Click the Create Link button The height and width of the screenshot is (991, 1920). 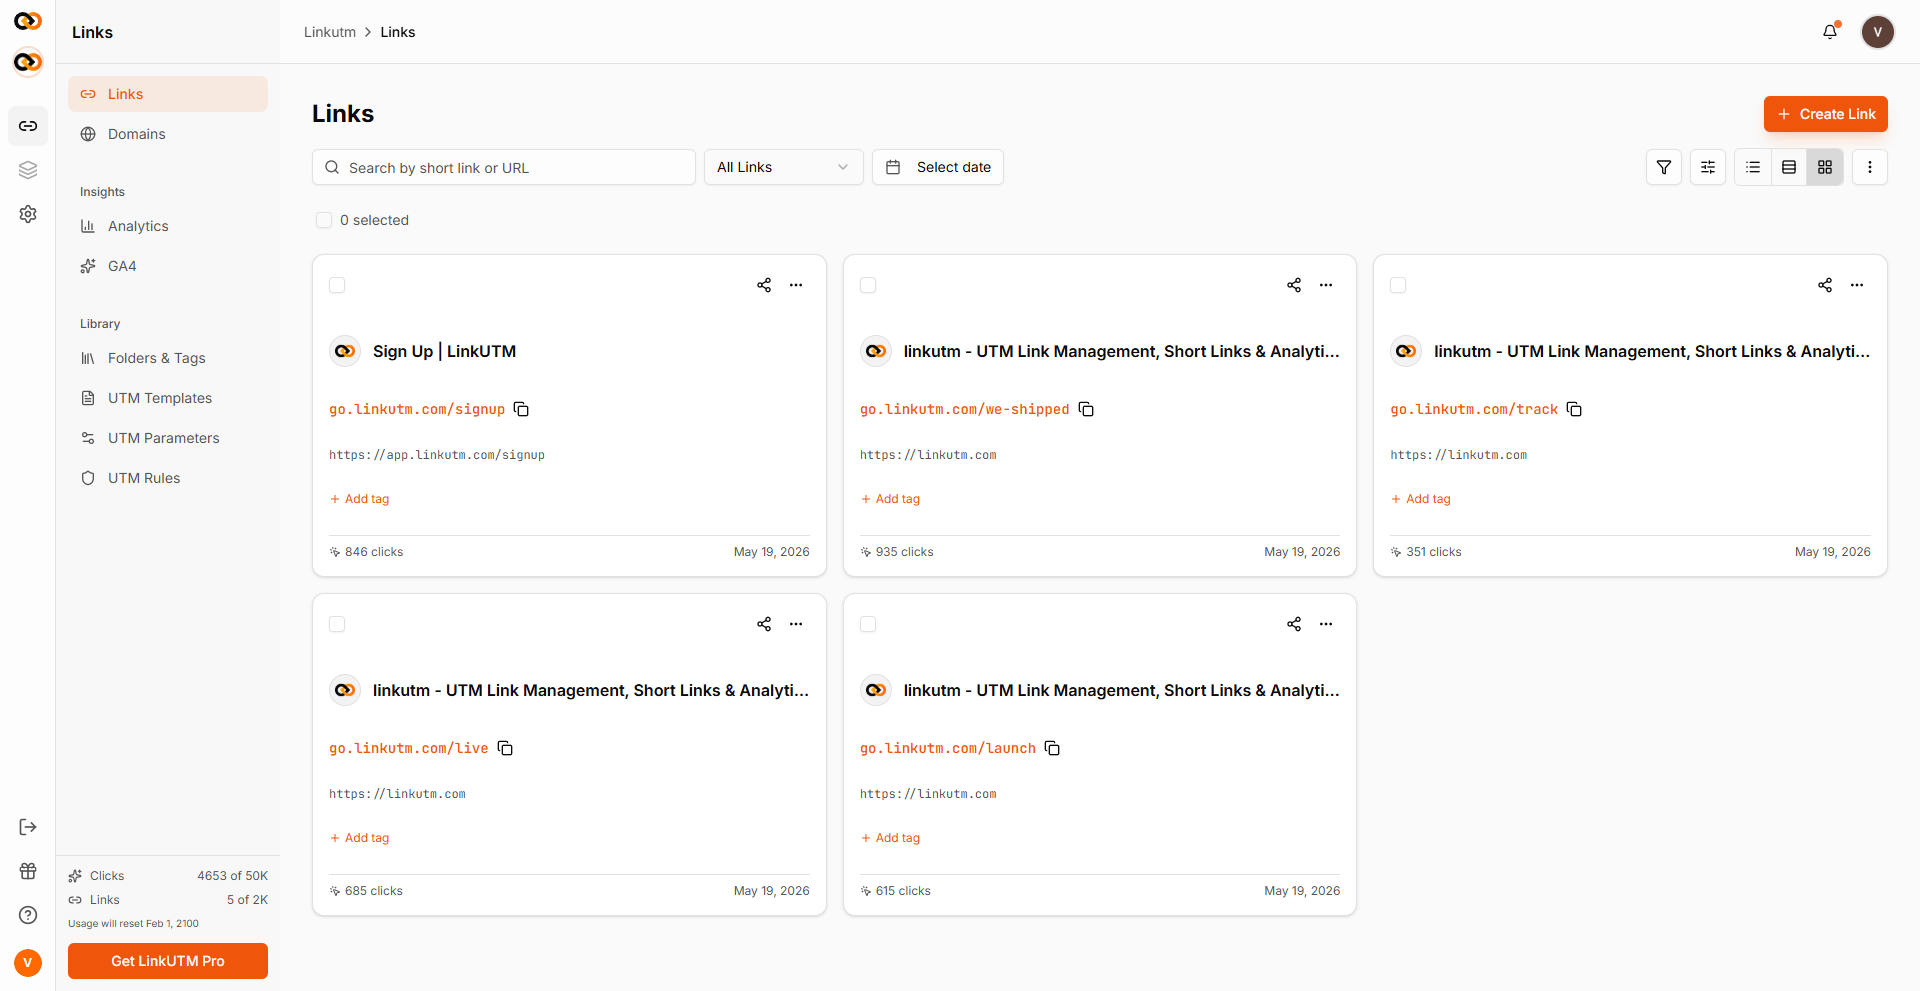pyautogui.click(x=1825, y=114)
